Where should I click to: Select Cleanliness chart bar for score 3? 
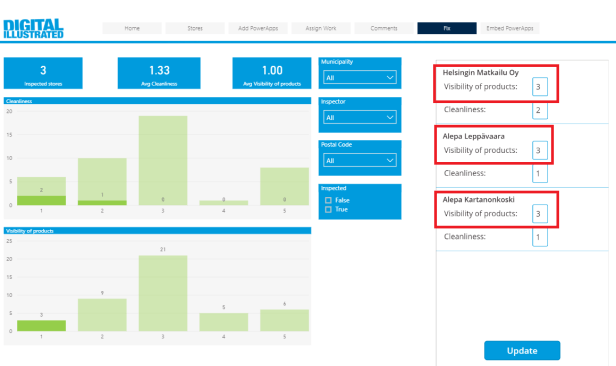(163, 160)
